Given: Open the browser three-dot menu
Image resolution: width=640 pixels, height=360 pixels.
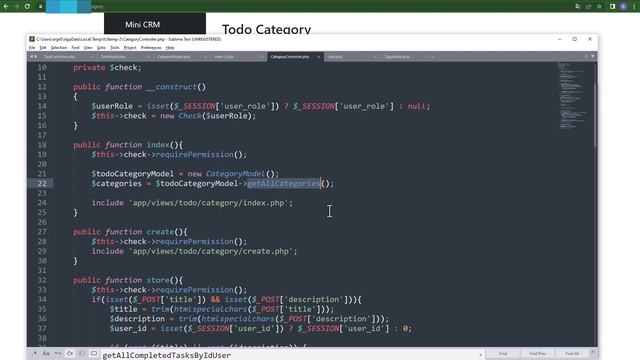Looking at the screenshot, I should [634, 7].
